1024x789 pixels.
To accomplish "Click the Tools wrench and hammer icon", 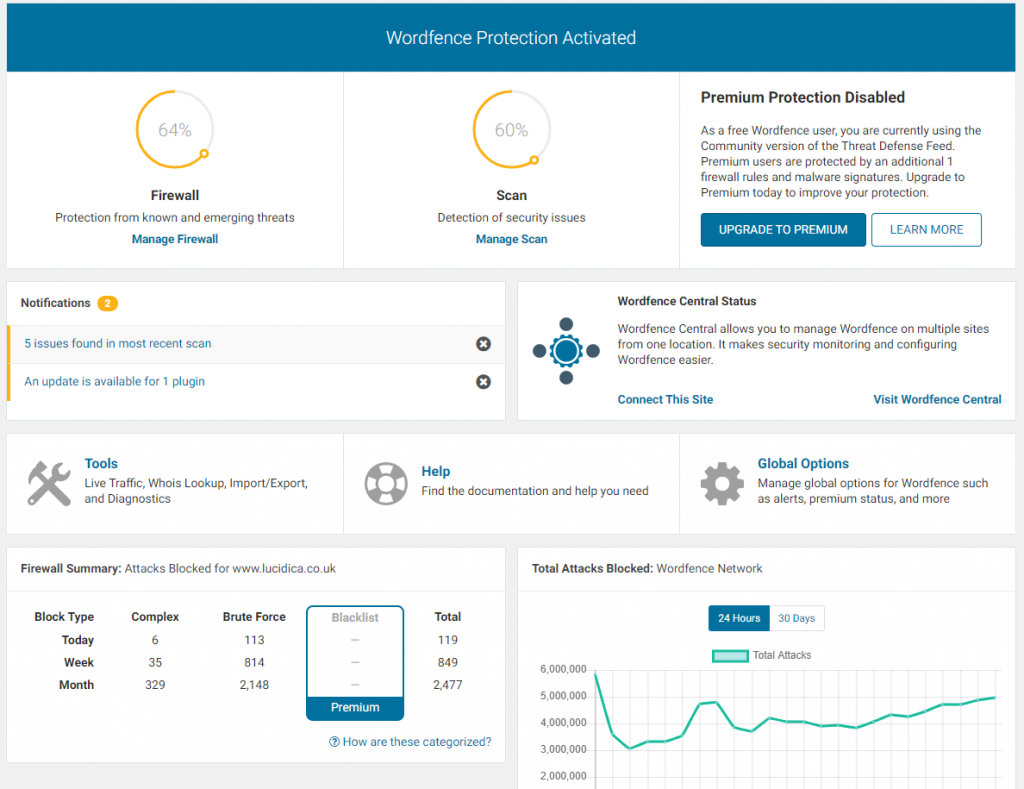I will tap(49, 483).
